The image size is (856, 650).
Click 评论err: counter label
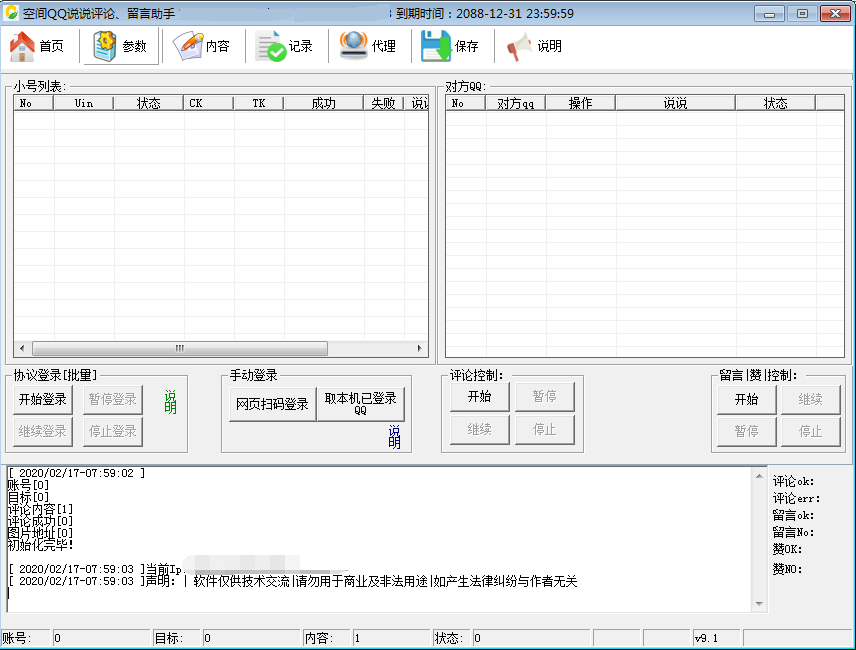(x=796, y=498)
